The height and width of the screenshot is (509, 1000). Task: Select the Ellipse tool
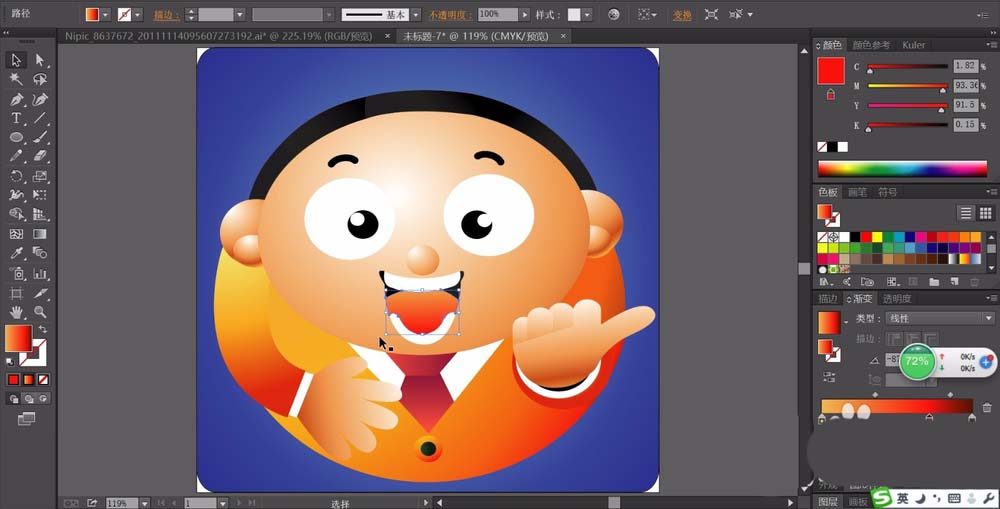(x=16, y=137)
